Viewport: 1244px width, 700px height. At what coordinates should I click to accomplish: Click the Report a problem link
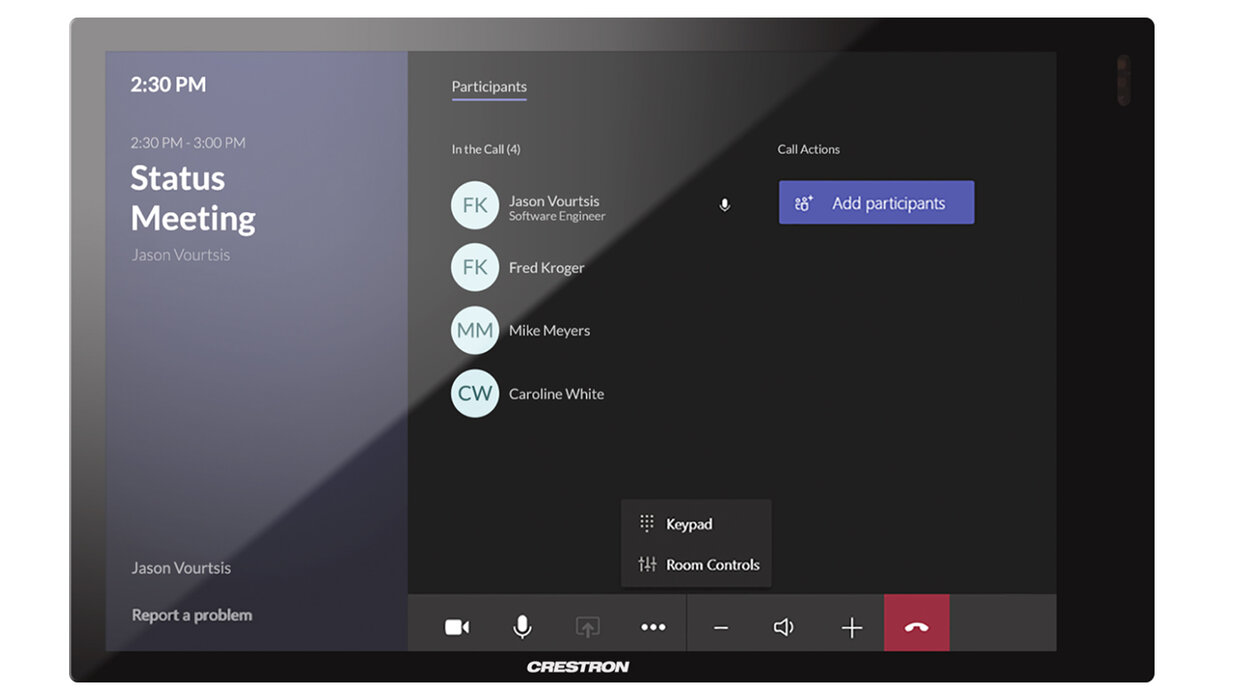(x=192, y=615)
